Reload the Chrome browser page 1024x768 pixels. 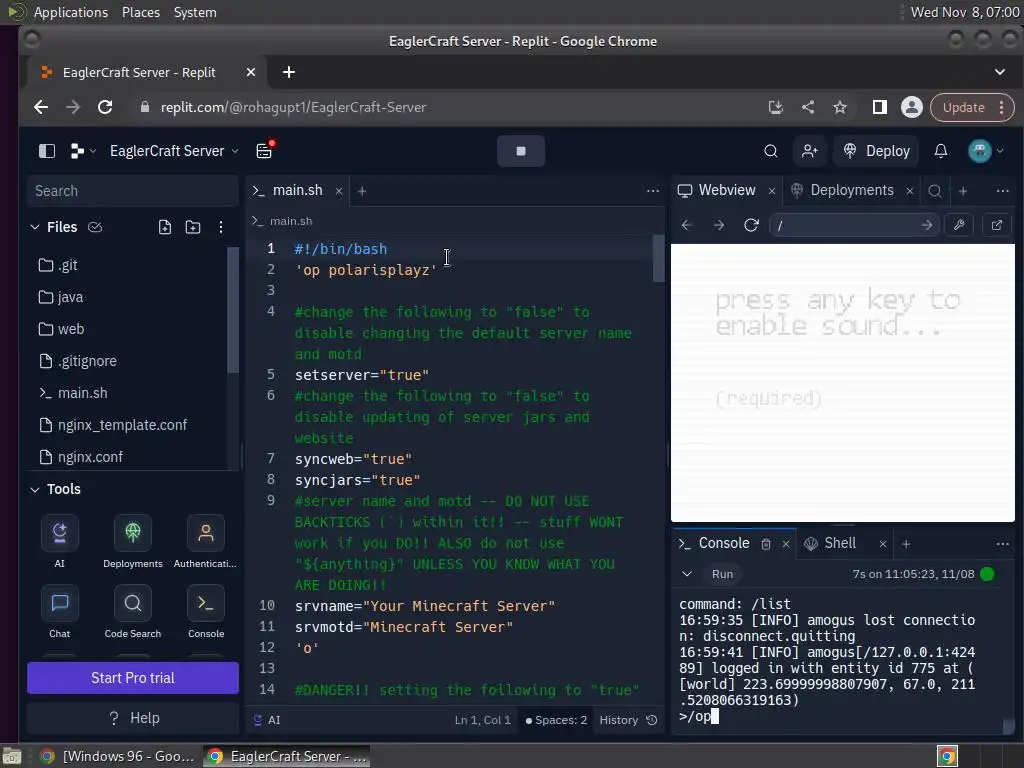coord(104,107)
